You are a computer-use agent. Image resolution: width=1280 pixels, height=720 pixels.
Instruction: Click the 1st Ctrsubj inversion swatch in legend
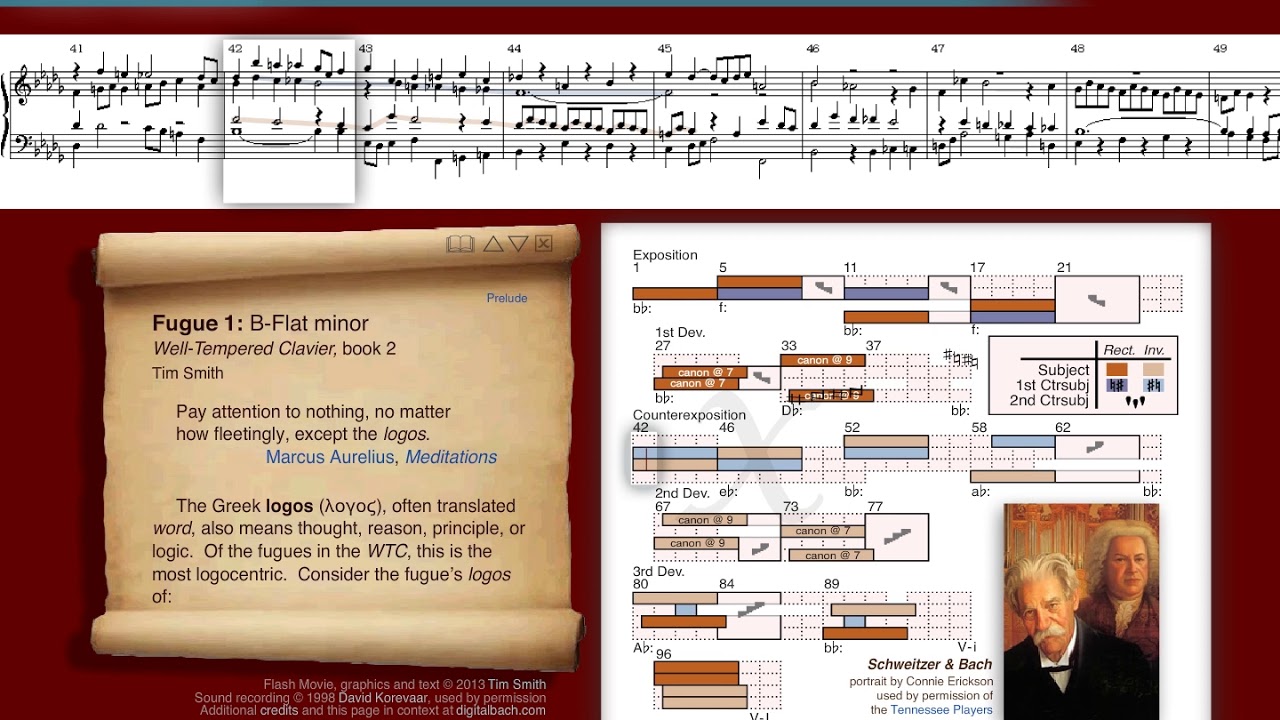(x=1153, y=385)
